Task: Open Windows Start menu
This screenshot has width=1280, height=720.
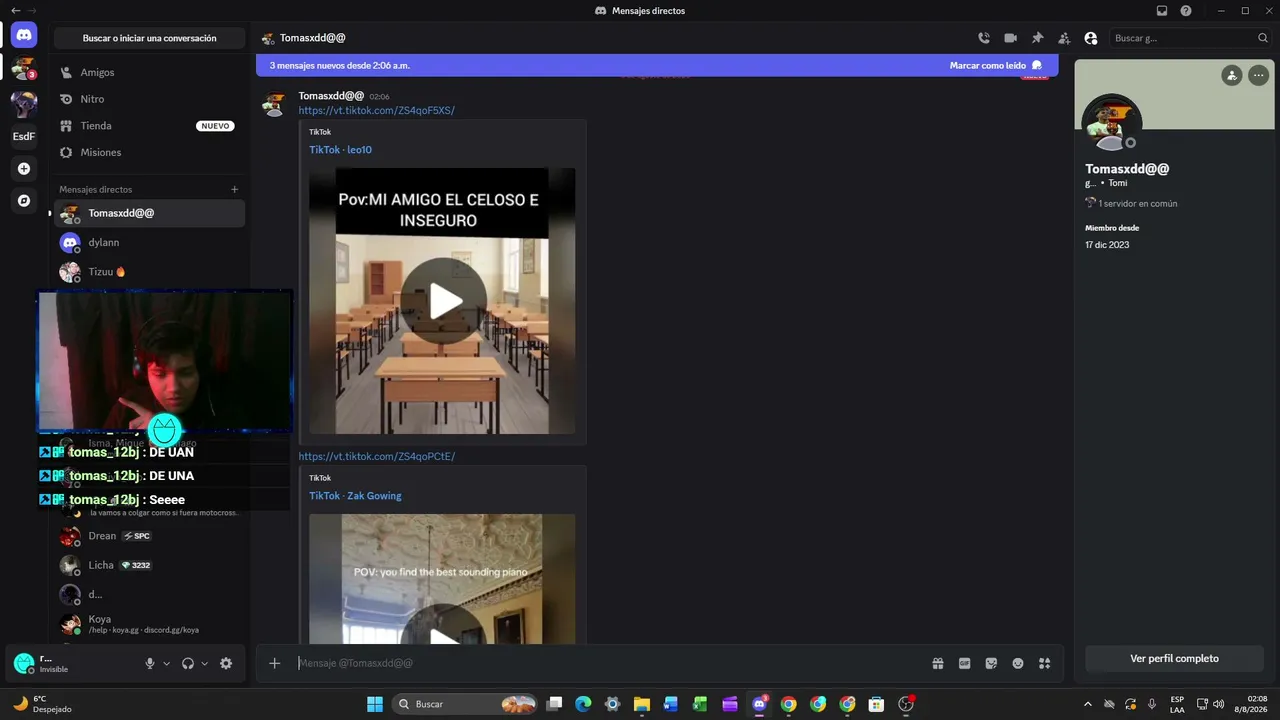Action: [375, 704]
